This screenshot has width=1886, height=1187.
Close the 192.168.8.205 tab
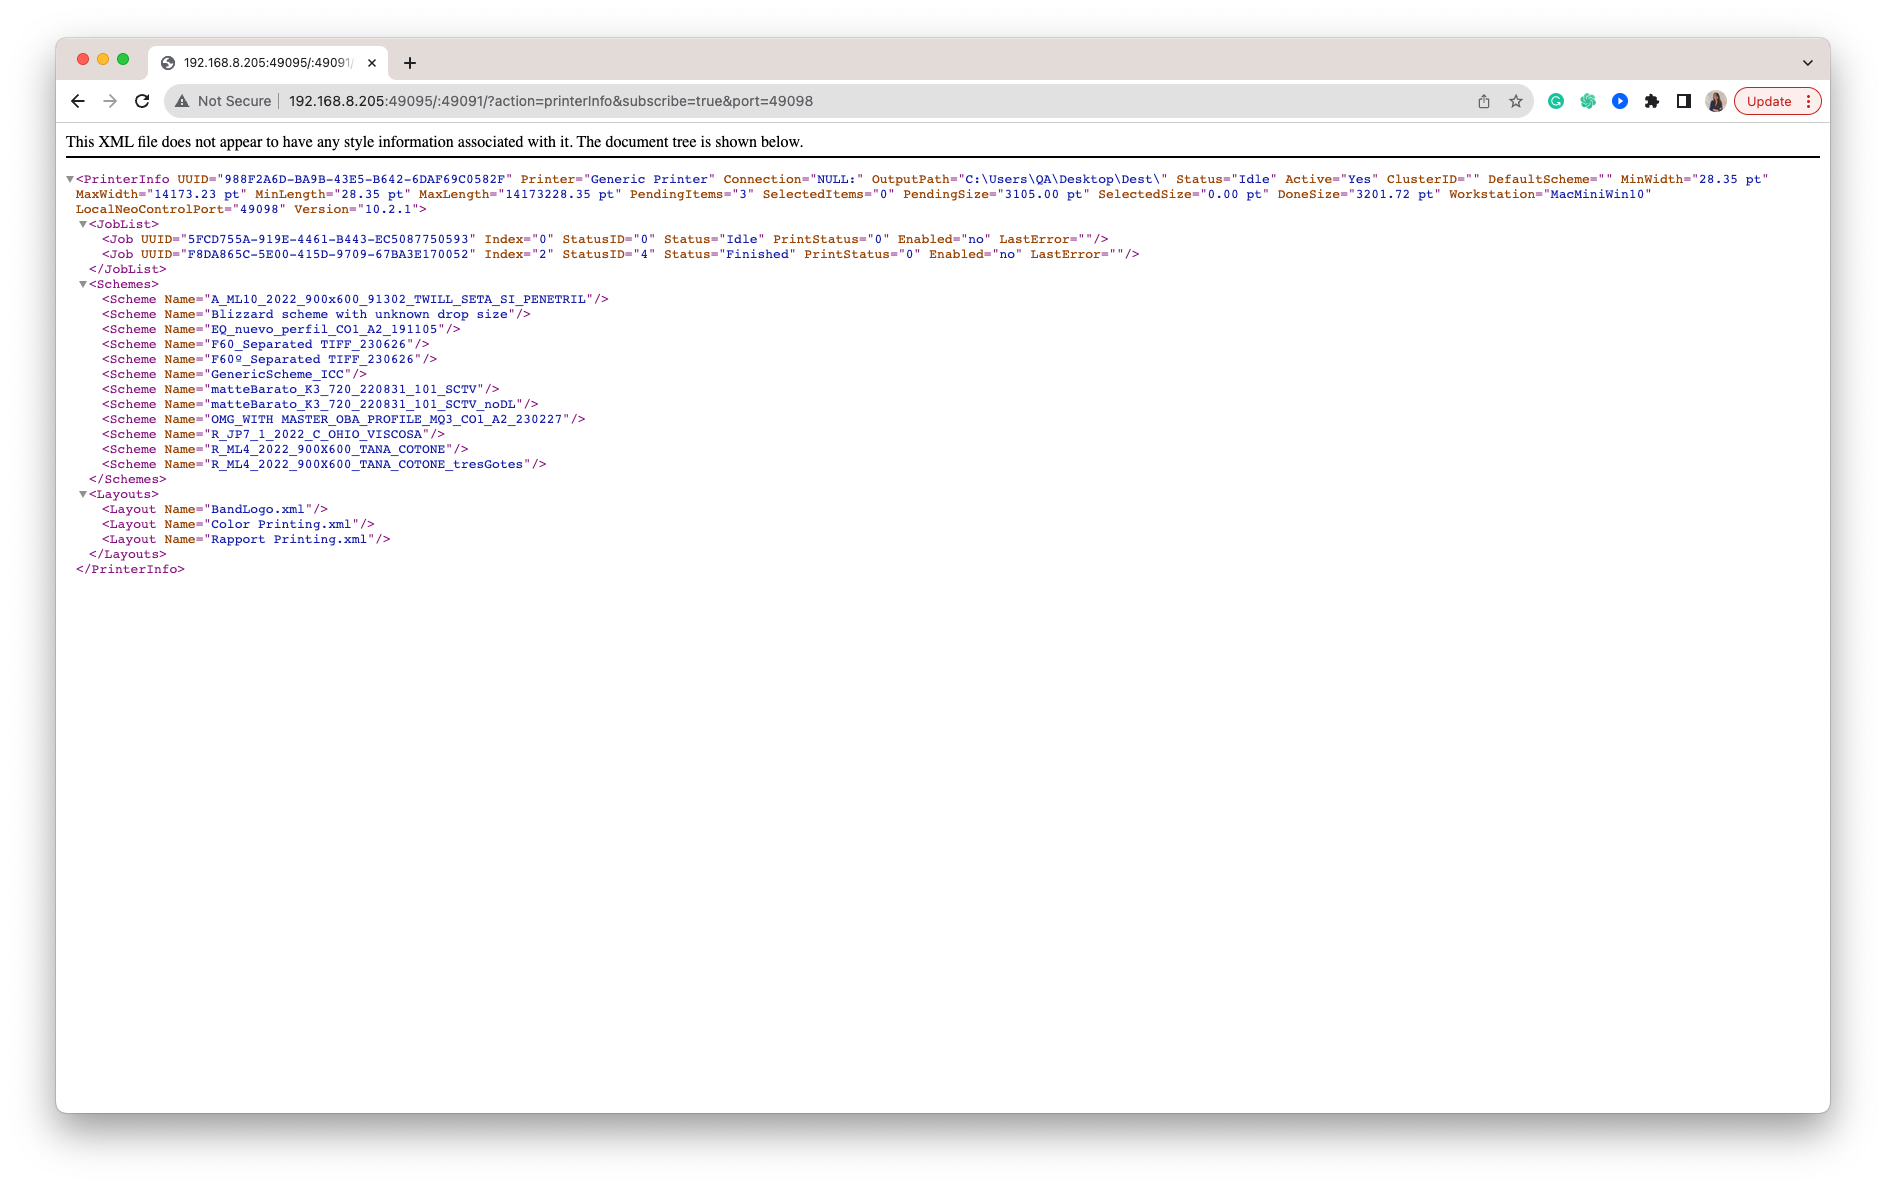click(372, 63)
